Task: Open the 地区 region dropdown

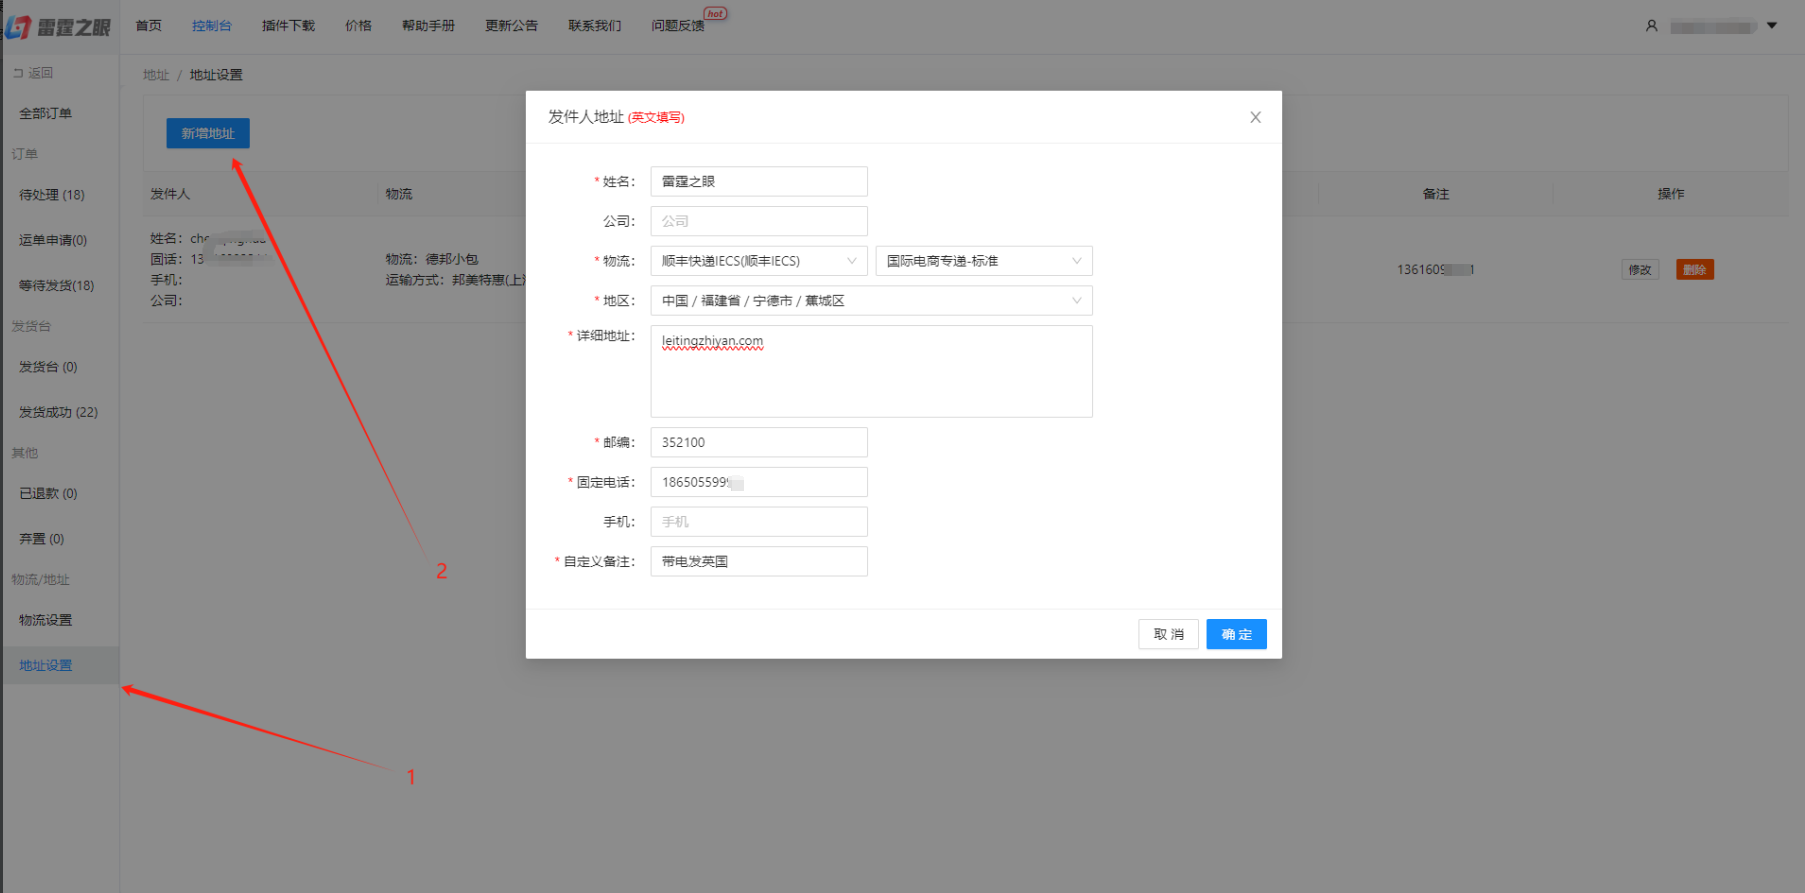Action: [871, 300]
